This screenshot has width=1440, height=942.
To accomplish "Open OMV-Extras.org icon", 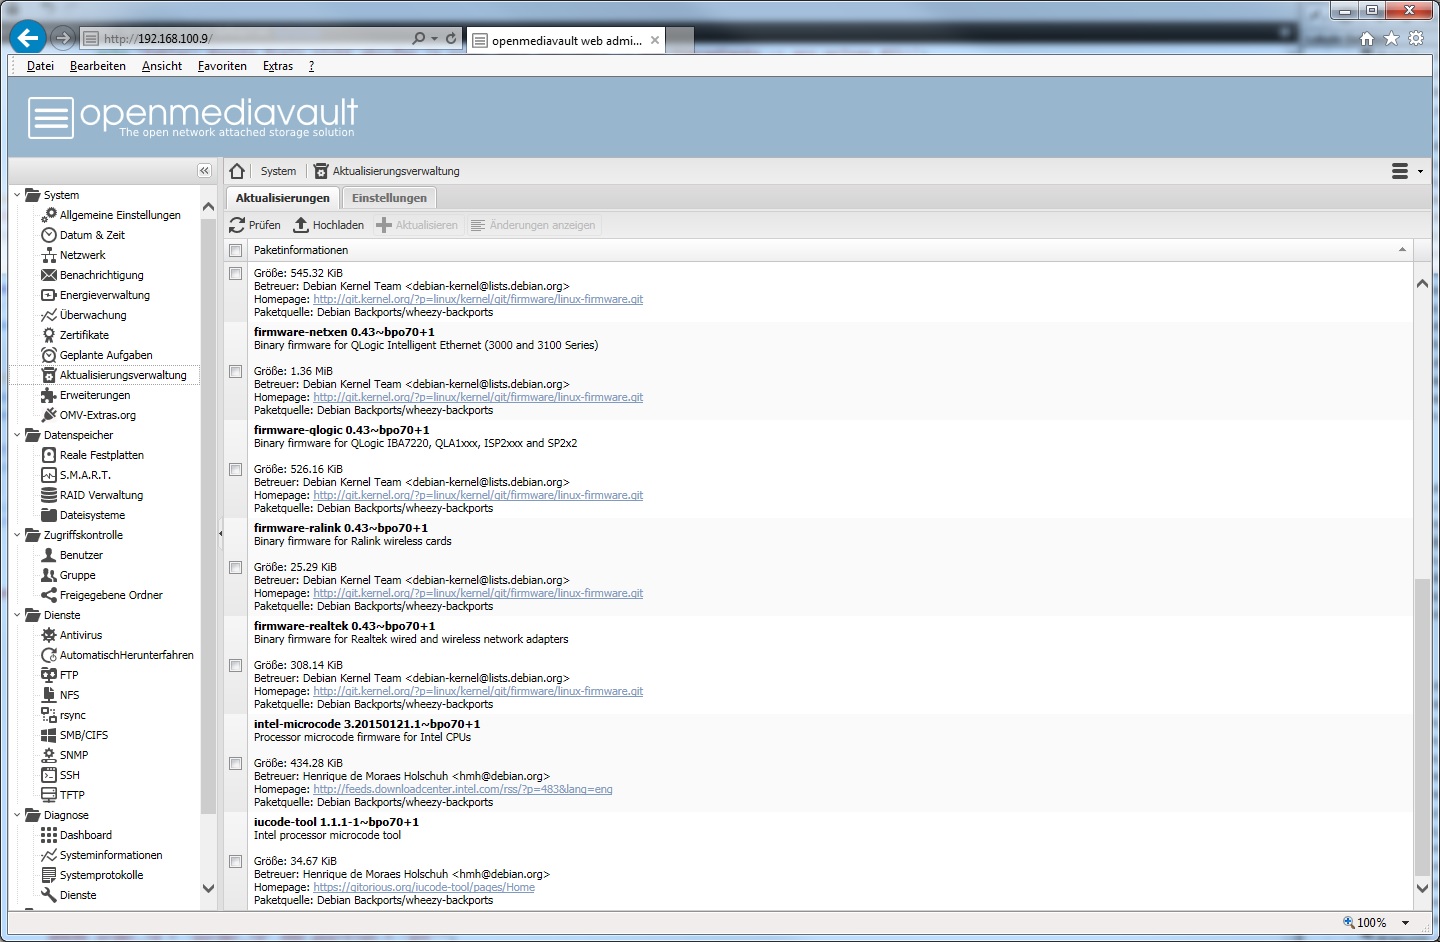I will coord(48,415).
